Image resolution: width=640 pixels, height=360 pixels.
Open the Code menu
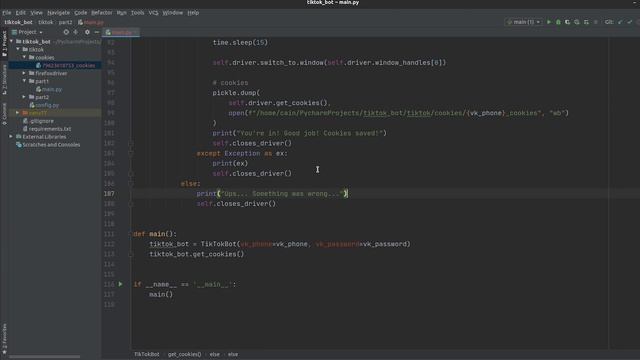[x=80, y=13]
